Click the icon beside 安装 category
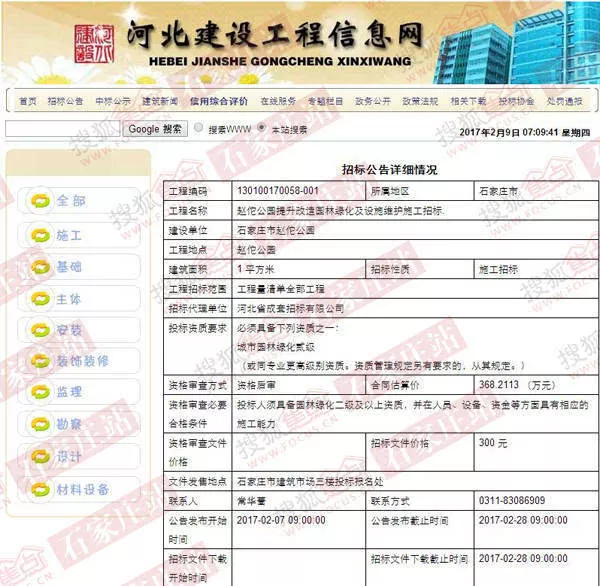Image resolution: width=600 pixels, height=586 pixels. click(41, 330)
